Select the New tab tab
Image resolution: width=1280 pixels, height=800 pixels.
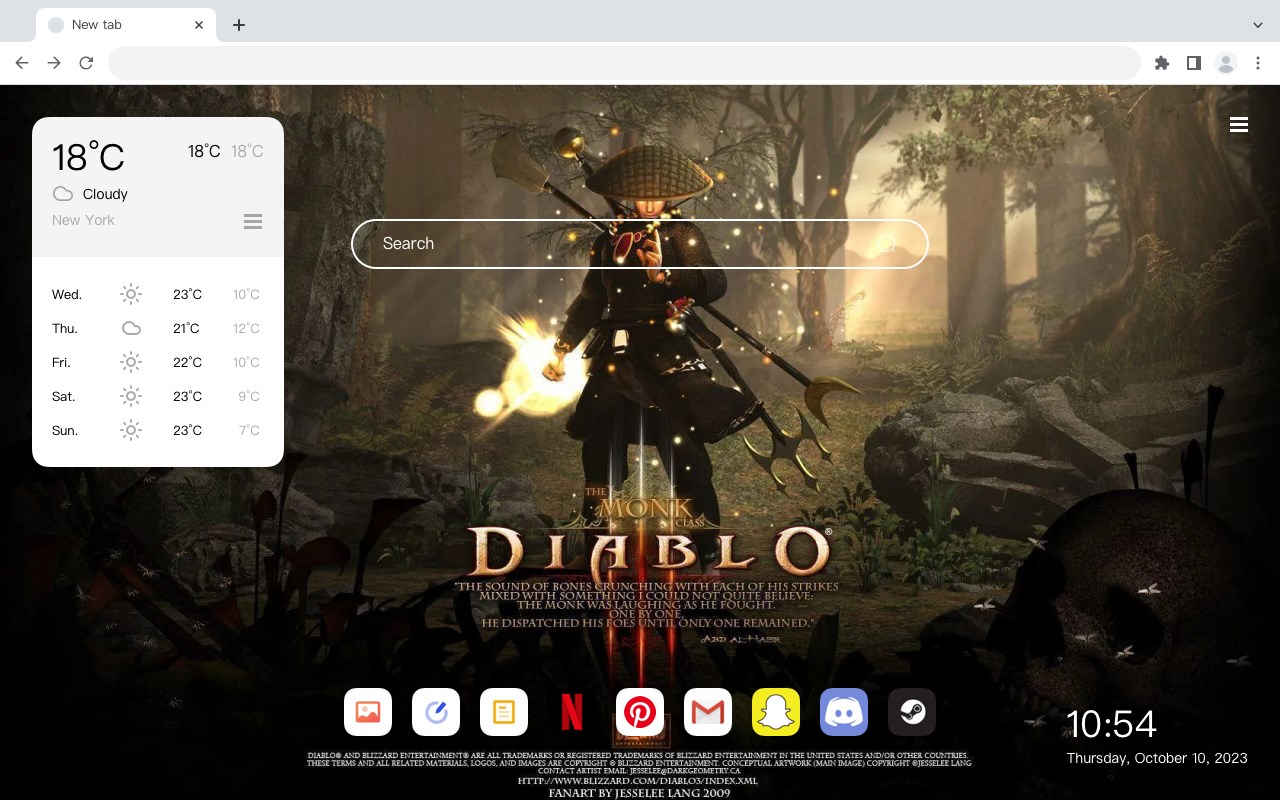(126, 25)
